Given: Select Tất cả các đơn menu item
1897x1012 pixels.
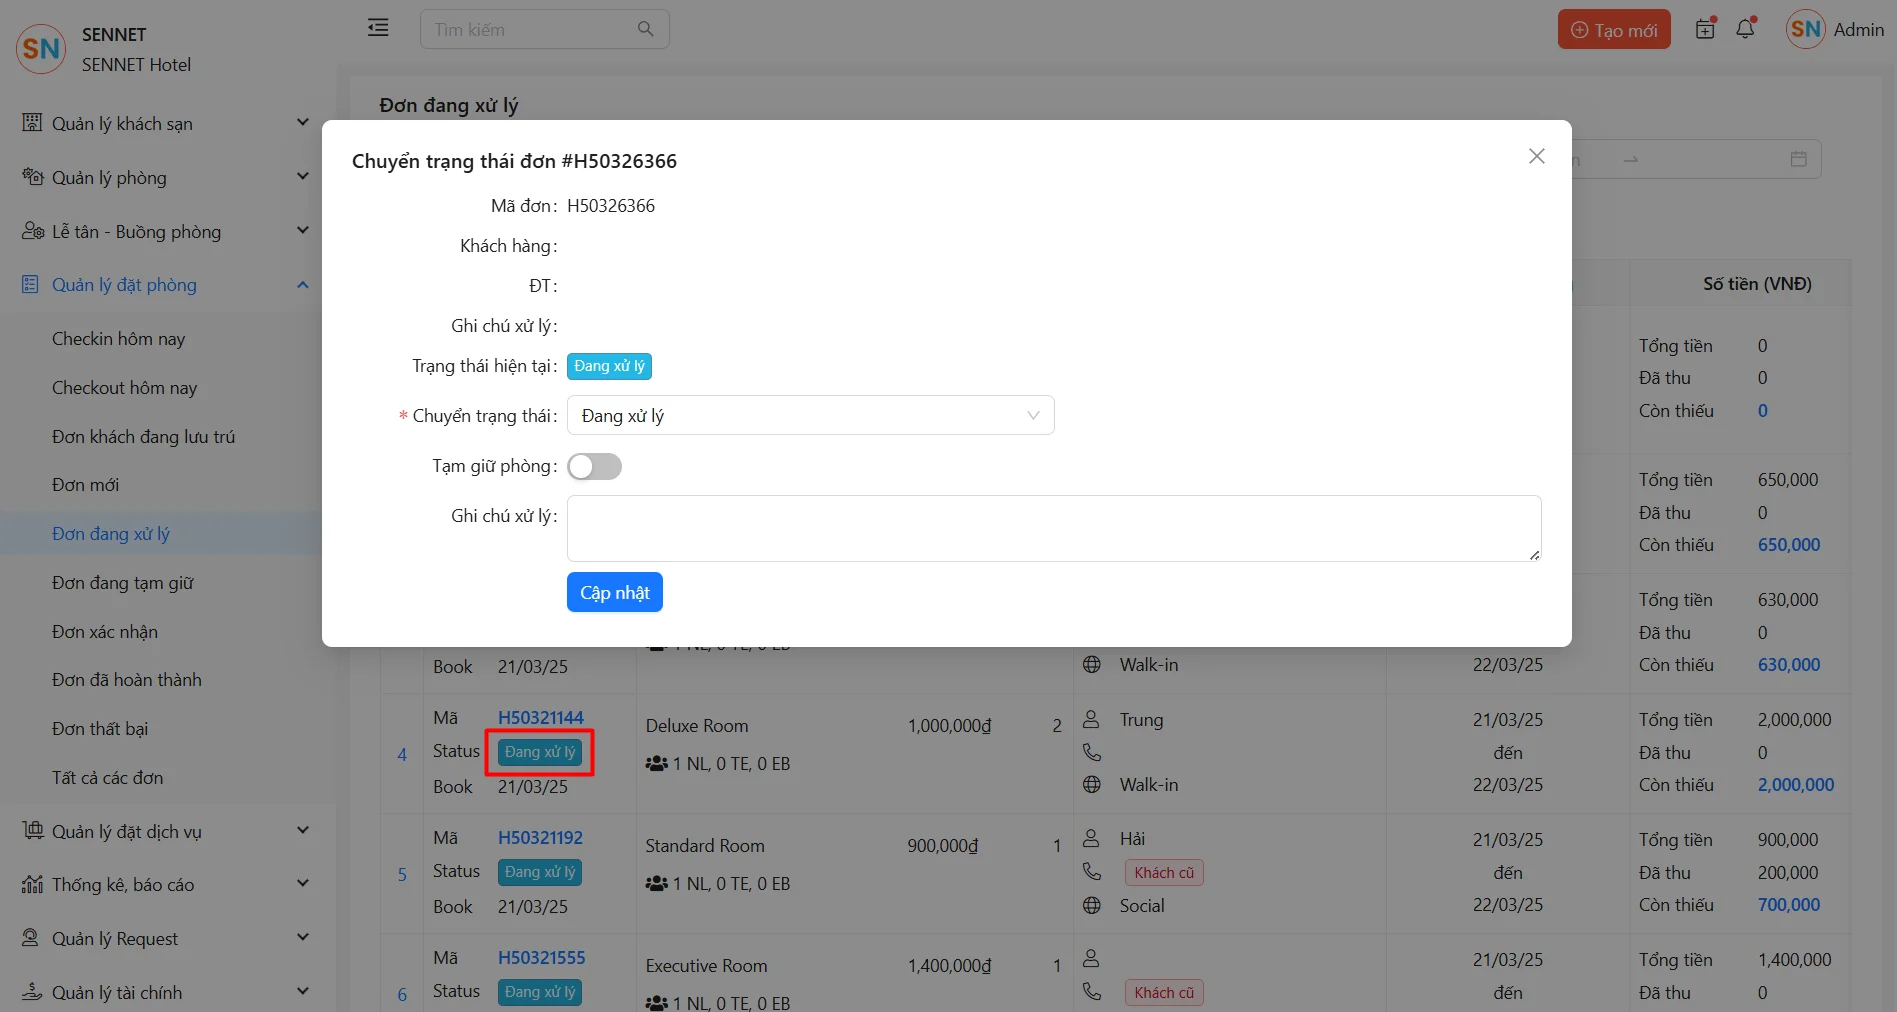Looking at the screenshot, I should click(x=107, y=778).
